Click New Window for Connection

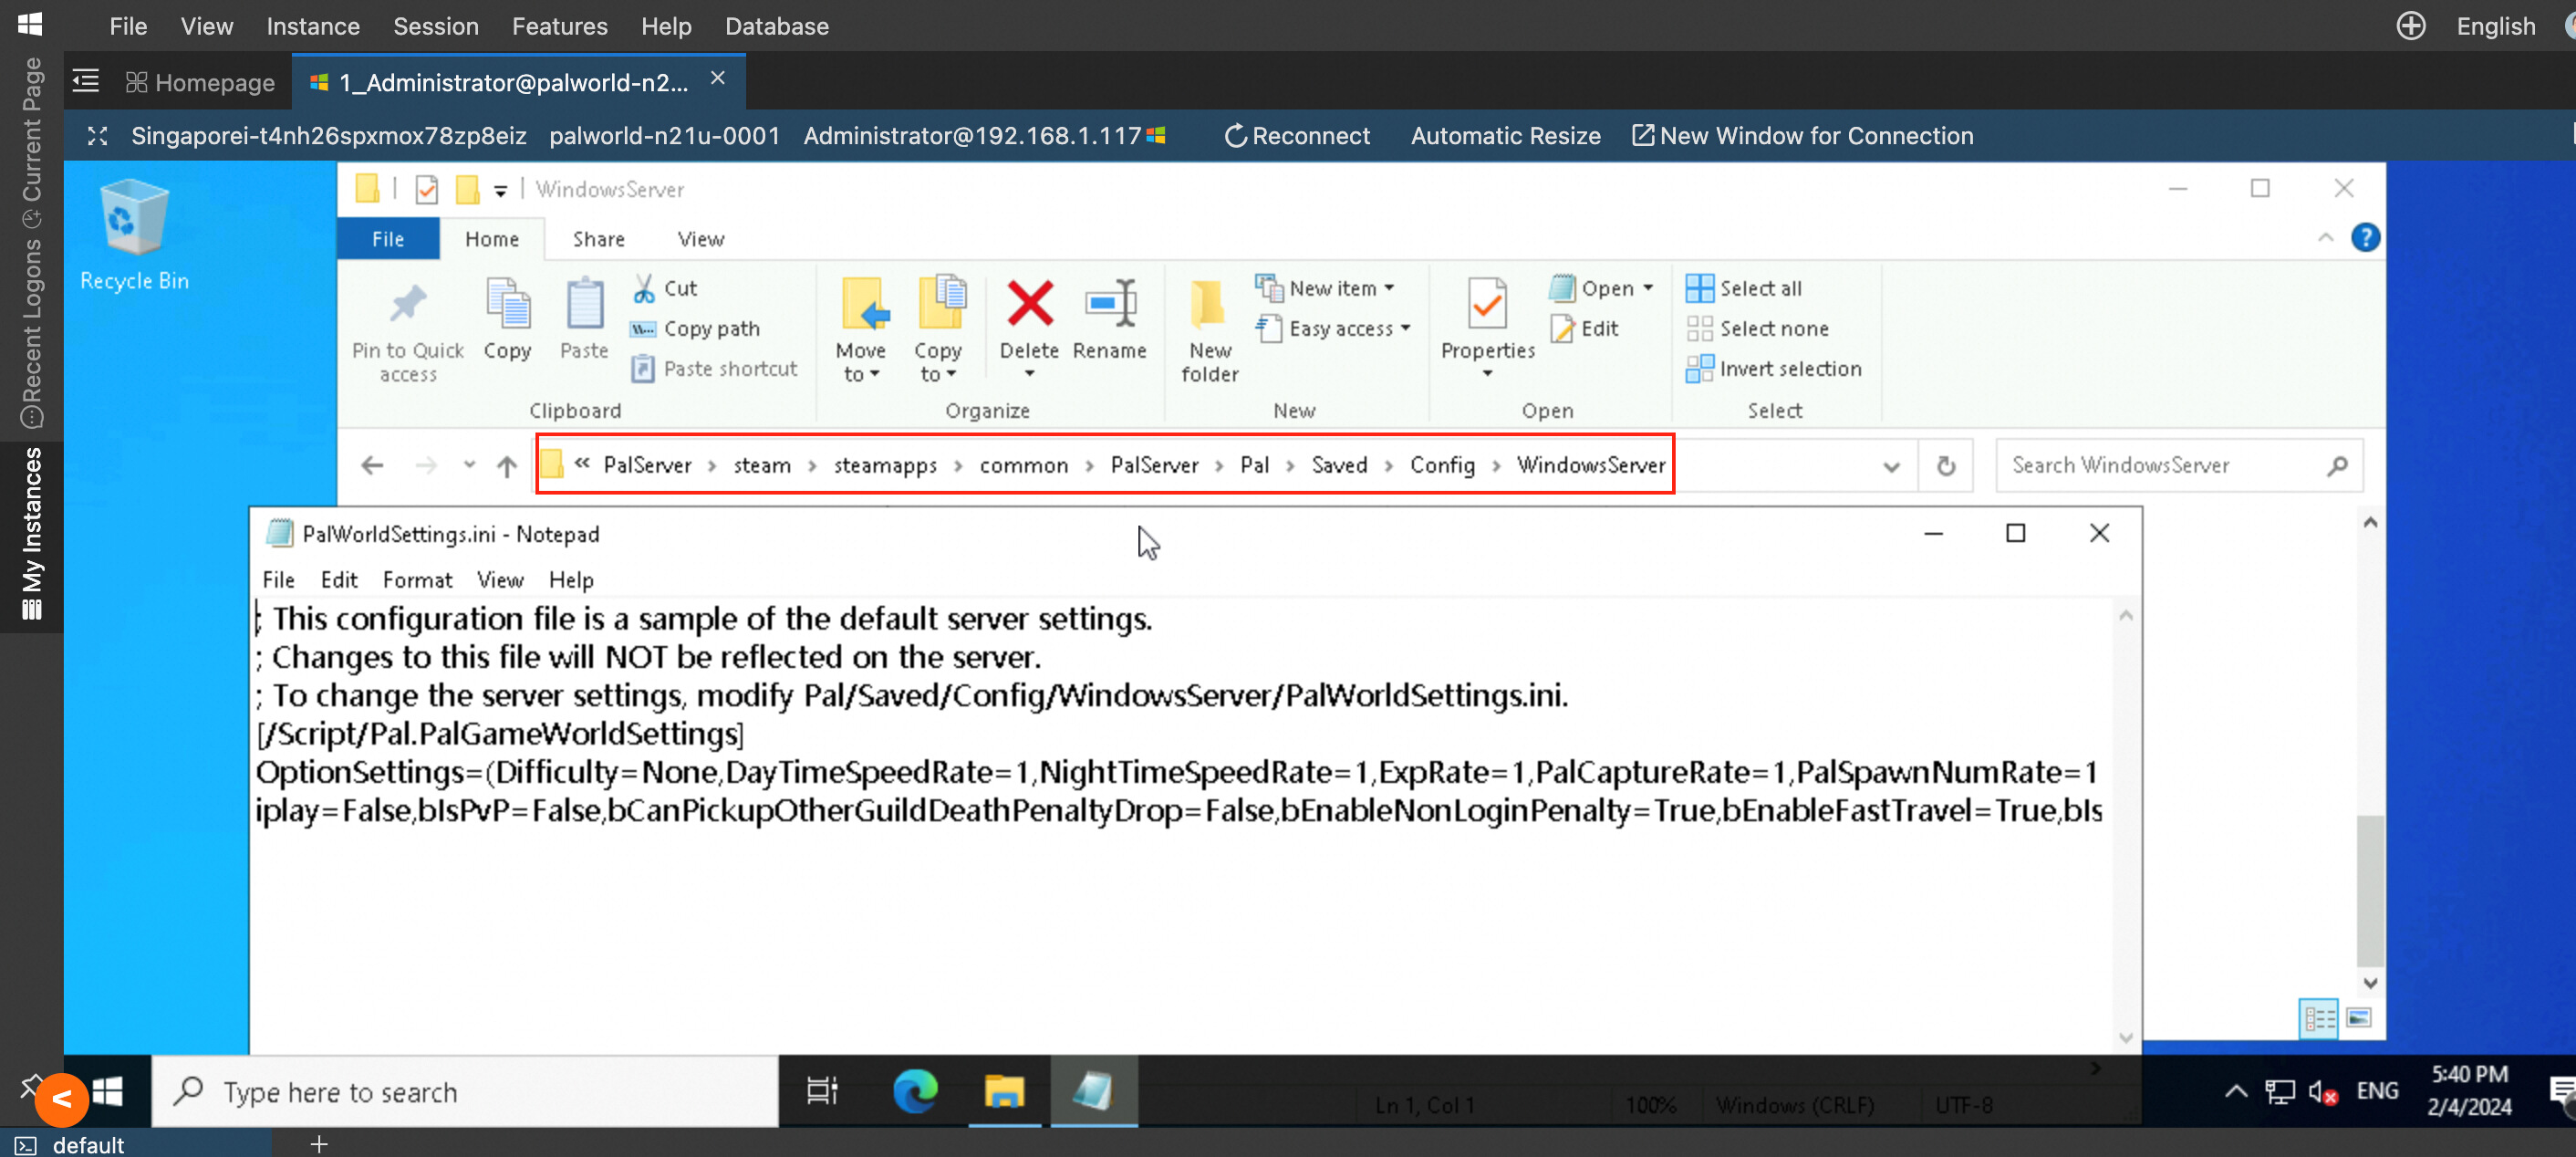(x=1802, y=136)
